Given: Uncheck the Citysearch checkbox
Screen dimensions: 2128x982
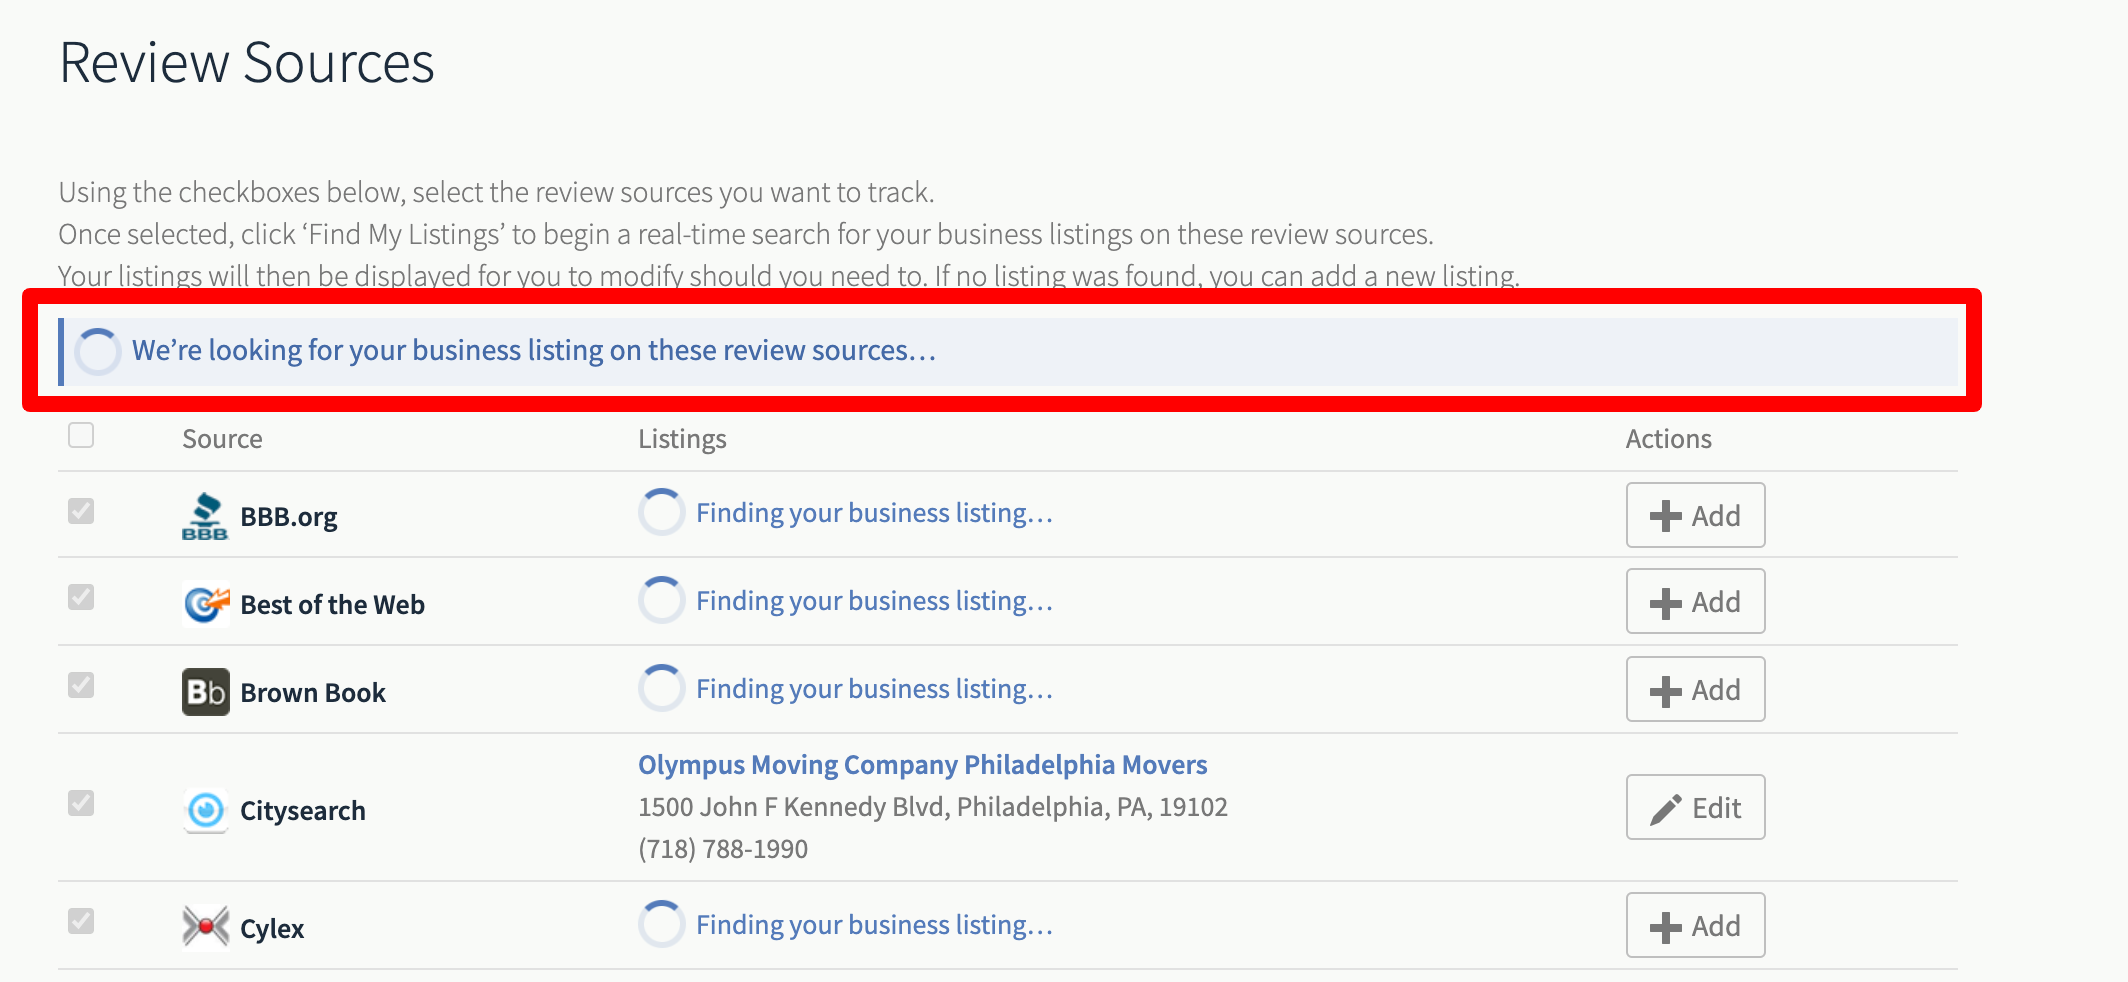Looking at the screenshot, I should [81, 803].
